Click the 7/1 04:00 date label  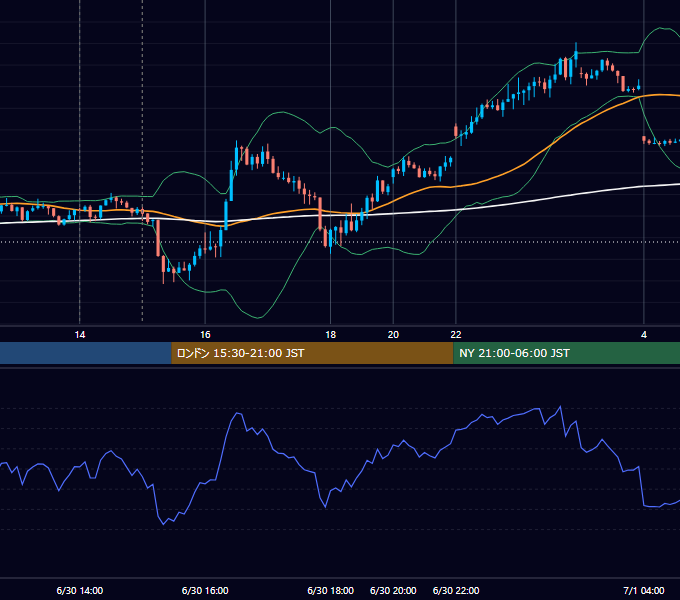pyautogui.click(x=644, y=590)
